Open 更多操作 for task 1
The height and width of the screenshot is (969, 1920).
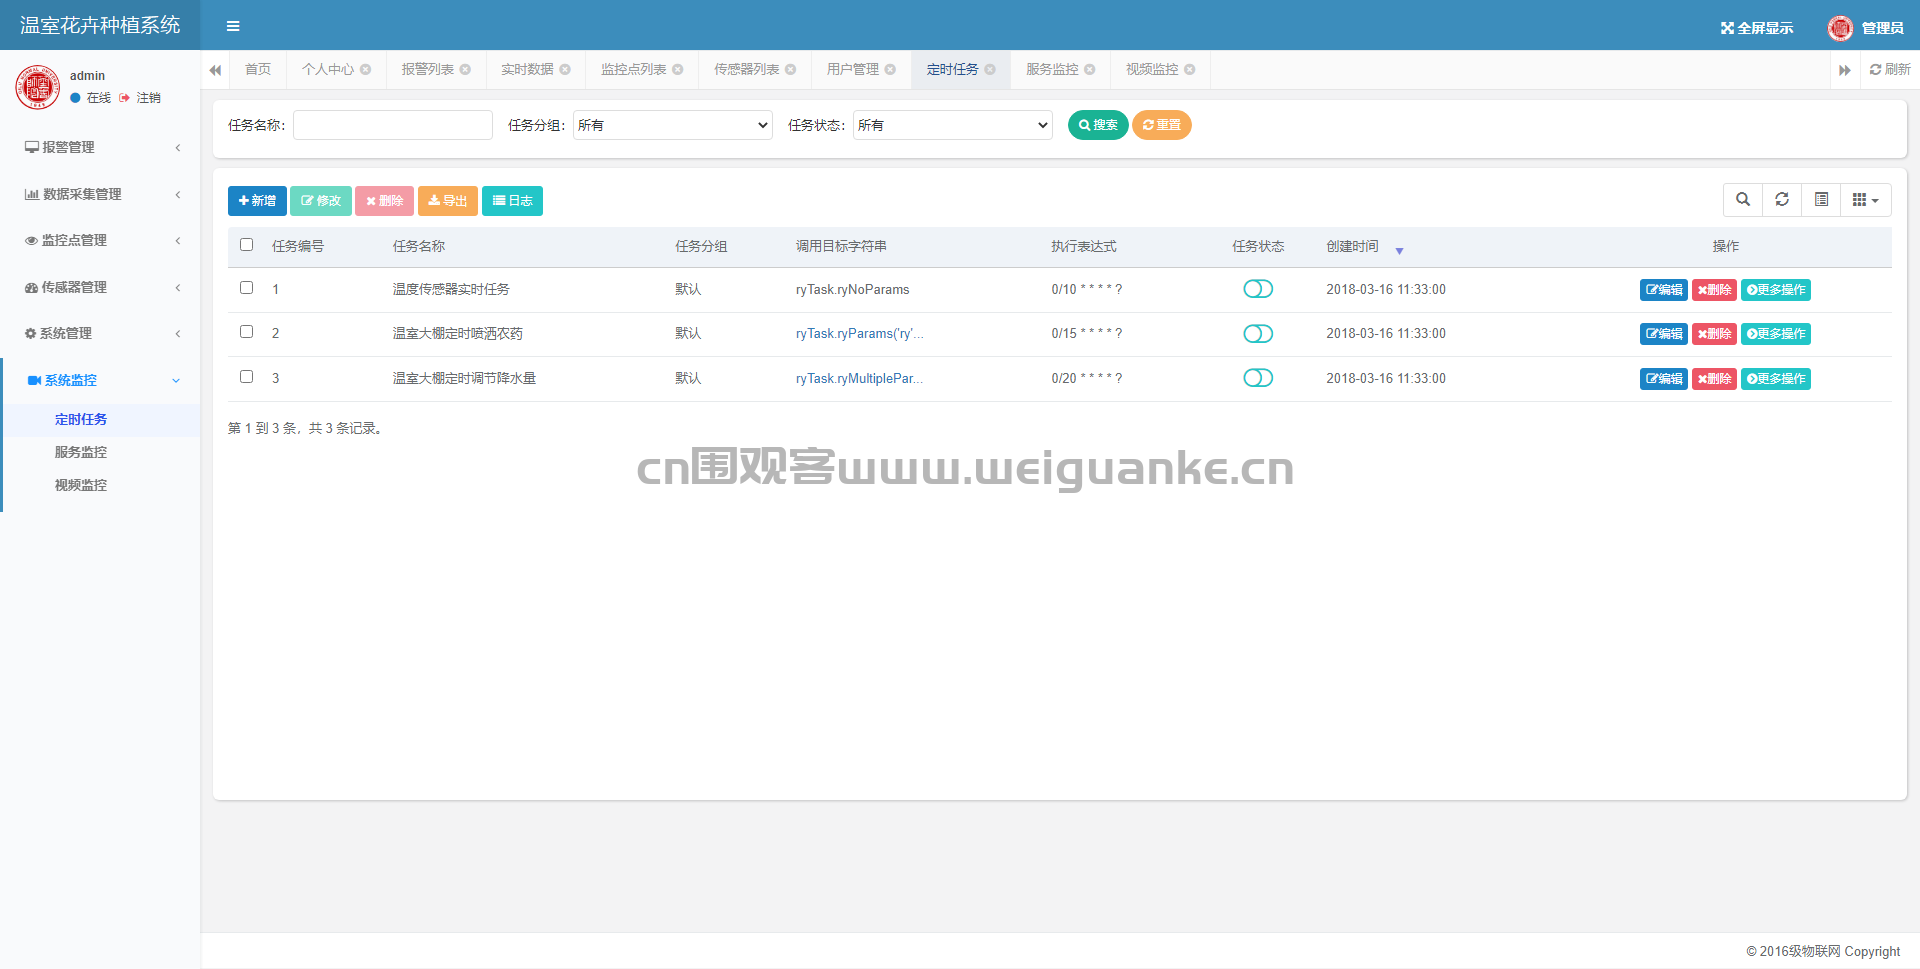click(1776, 290)
